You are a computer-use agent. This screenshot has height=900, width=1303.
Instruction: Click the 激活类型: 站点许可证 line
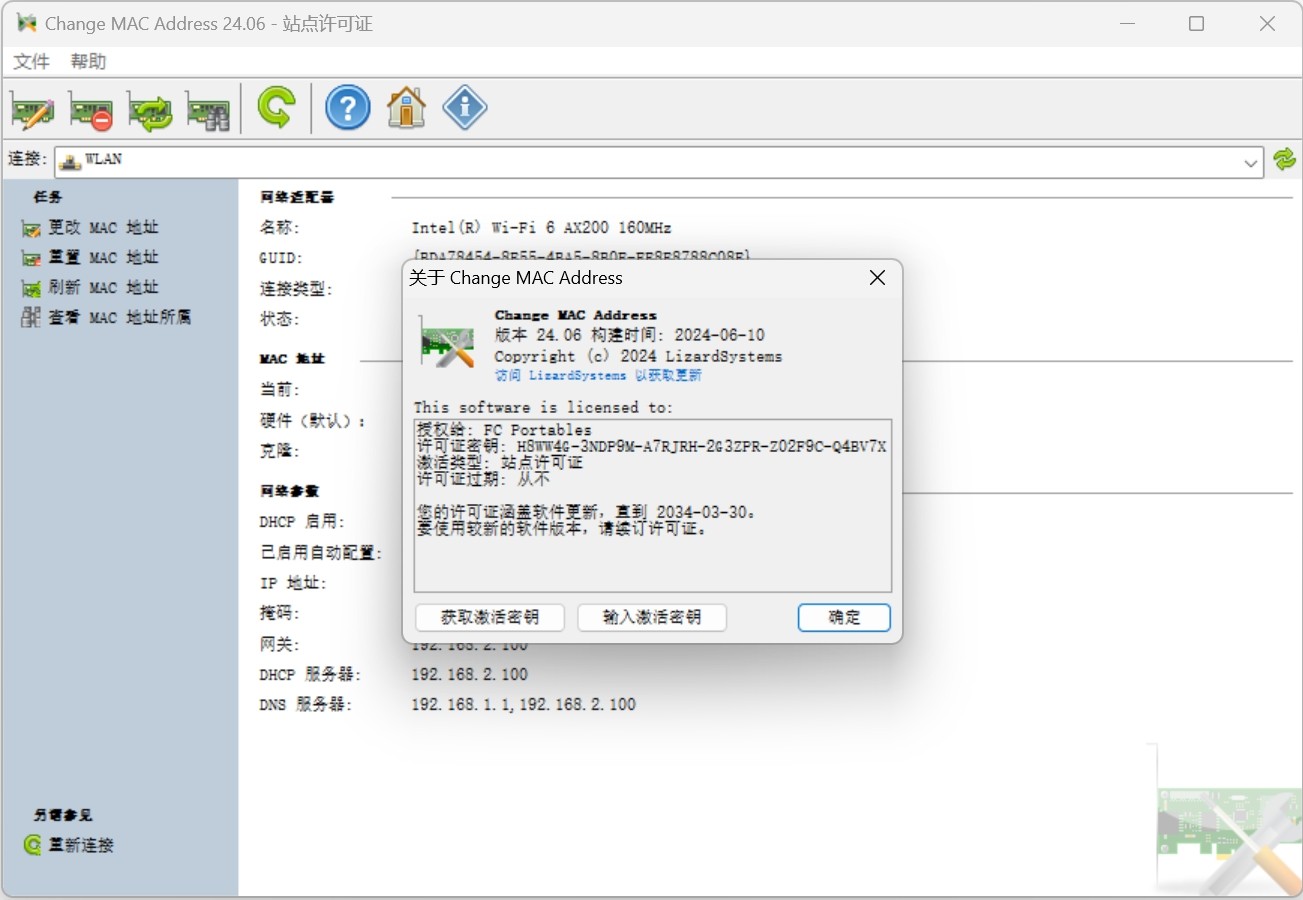coord(500,463)
